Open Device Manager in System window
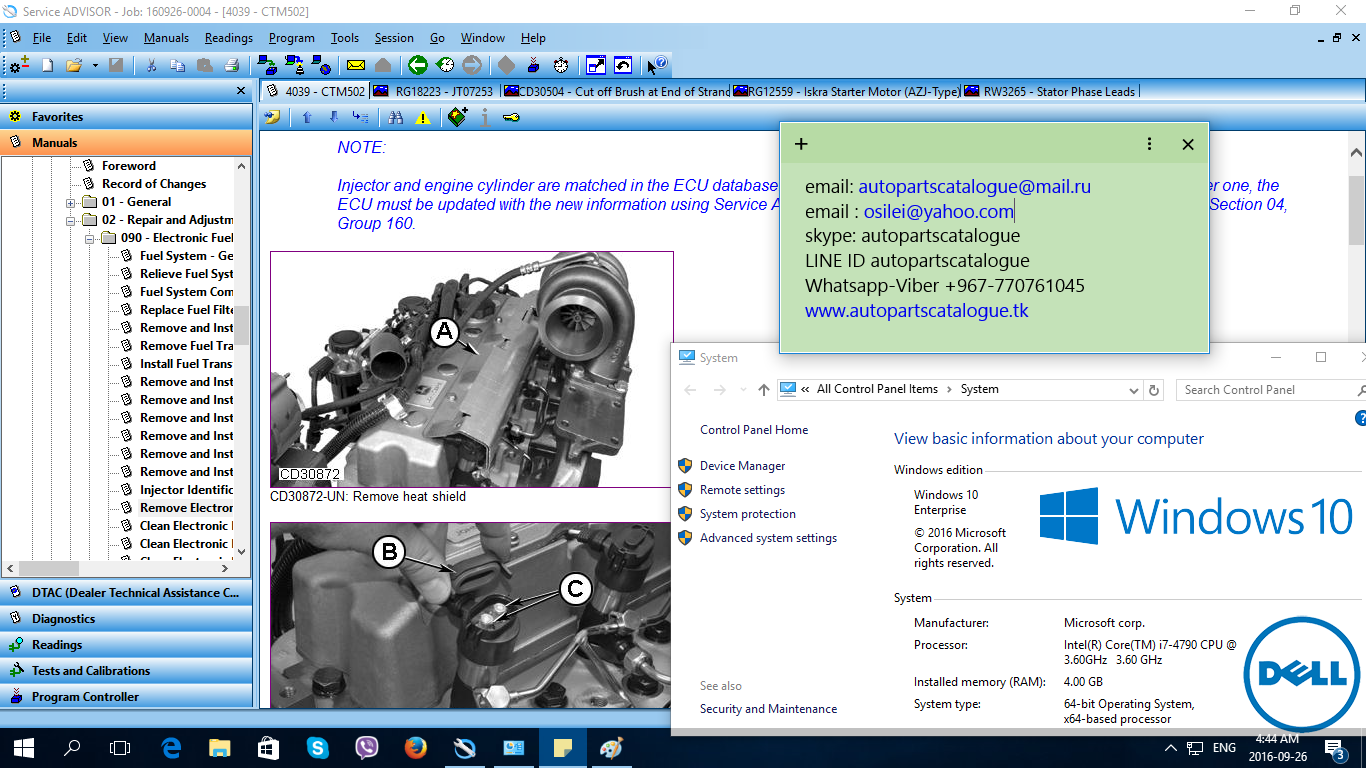Image resolution: width=1366 pixels, height=768 pixels. (742, 466)
